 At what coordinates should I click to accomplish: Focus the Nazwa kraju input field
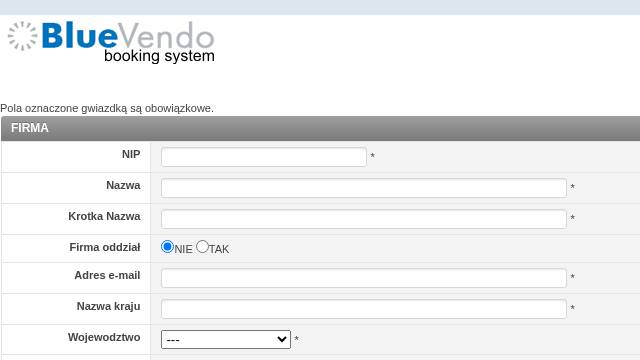tap(364, 309)
